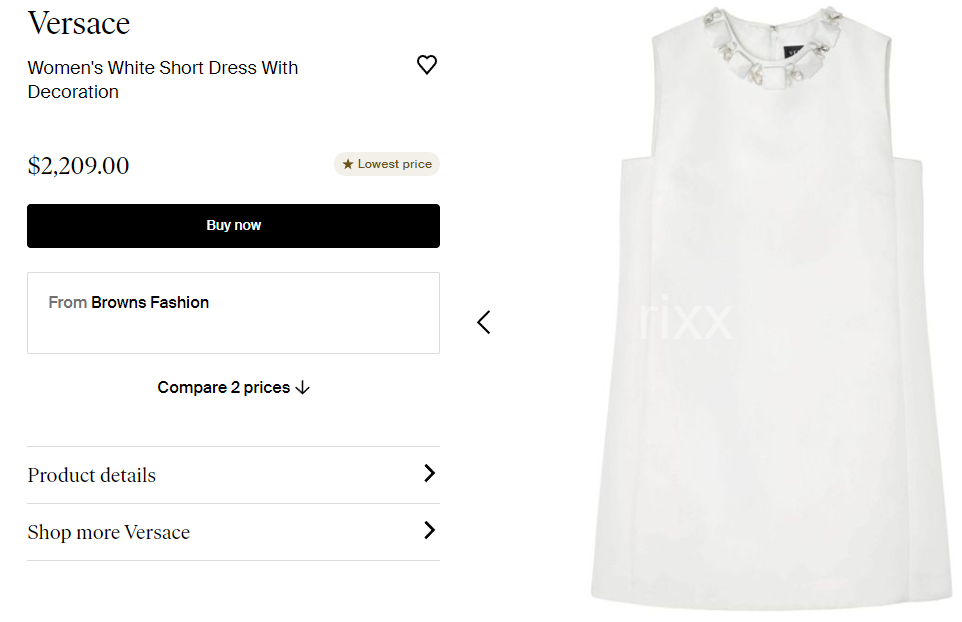The width and height of the screenshot is (962, 622).
Task: Select the Women's White Short Dress title
Action: pyautogui.click(x=162, y=80)
